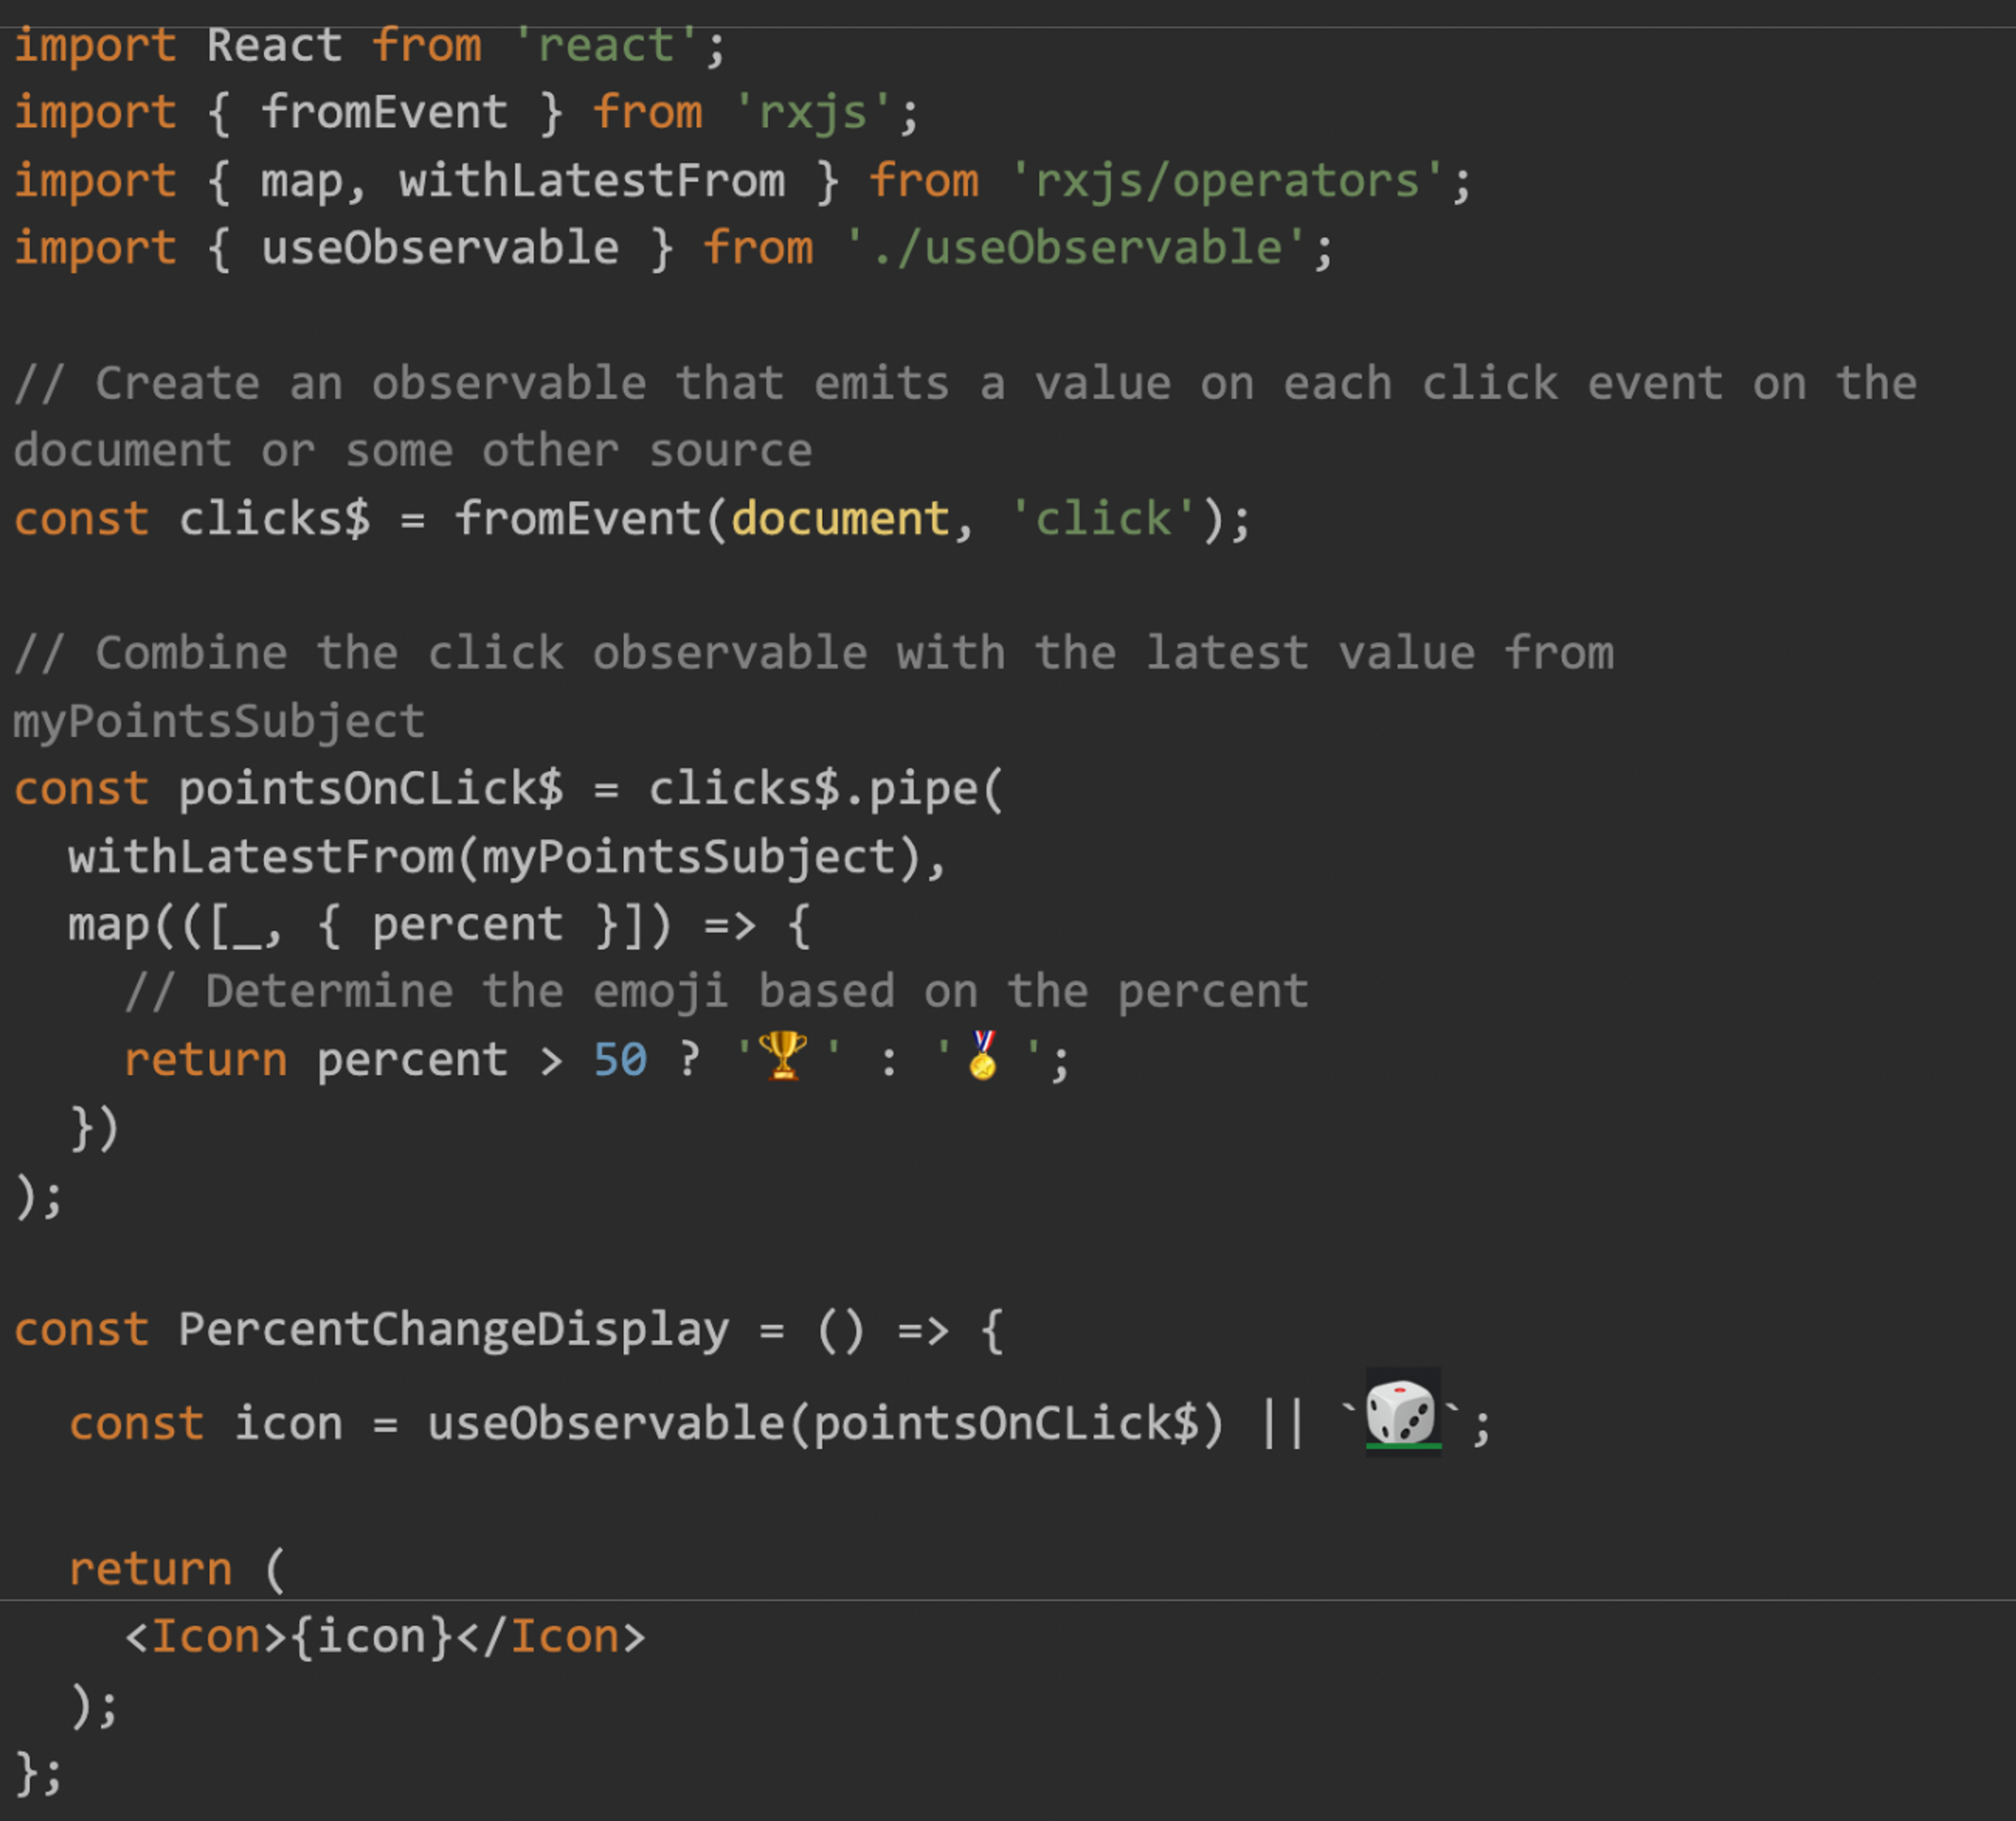
Task: Click React identifier in the first import
Action: click(x=274, y=46)
